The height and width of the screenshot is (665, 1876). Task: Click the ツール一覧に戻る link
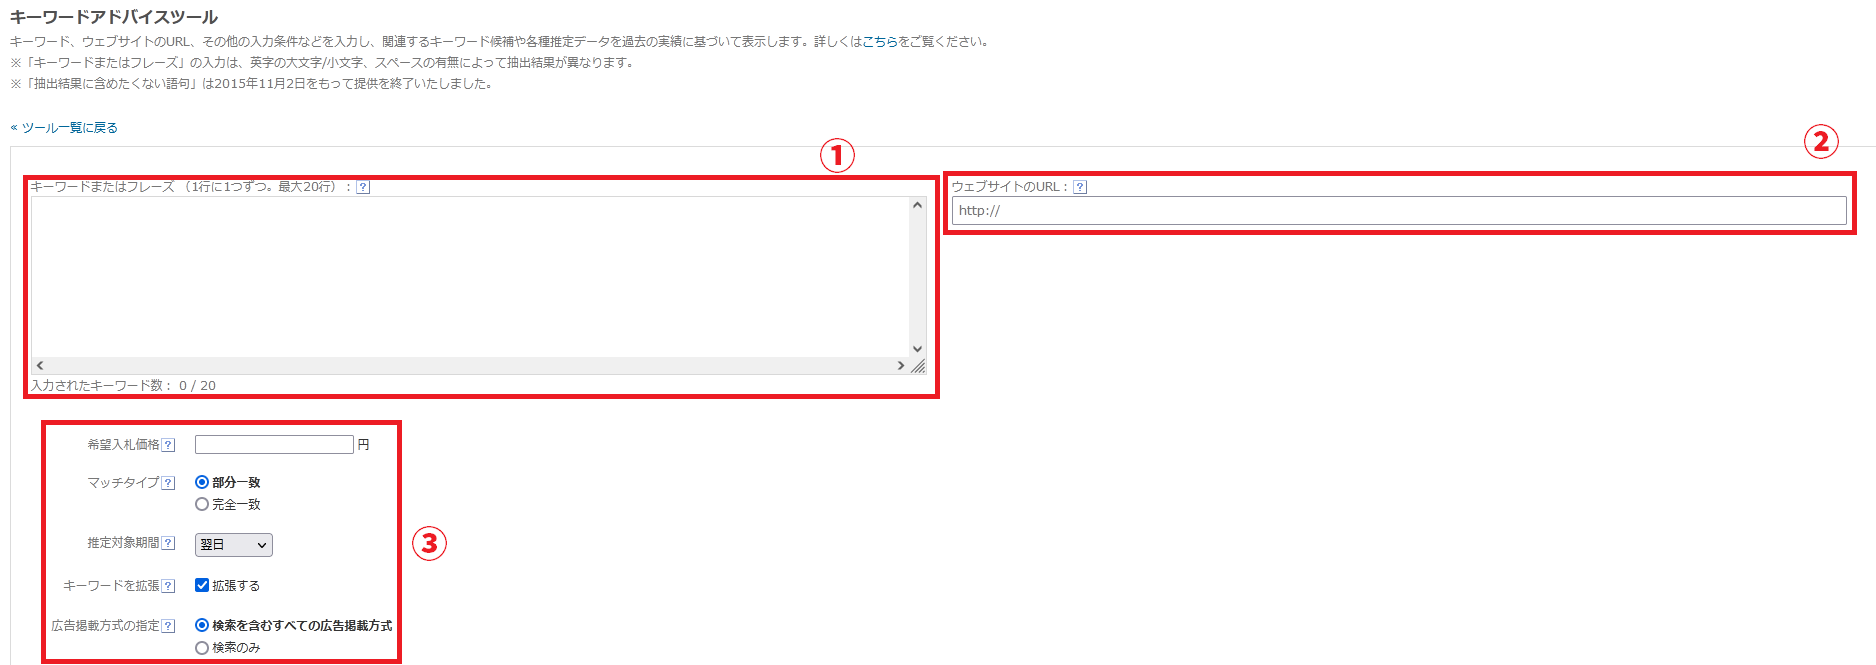point(69,128)
